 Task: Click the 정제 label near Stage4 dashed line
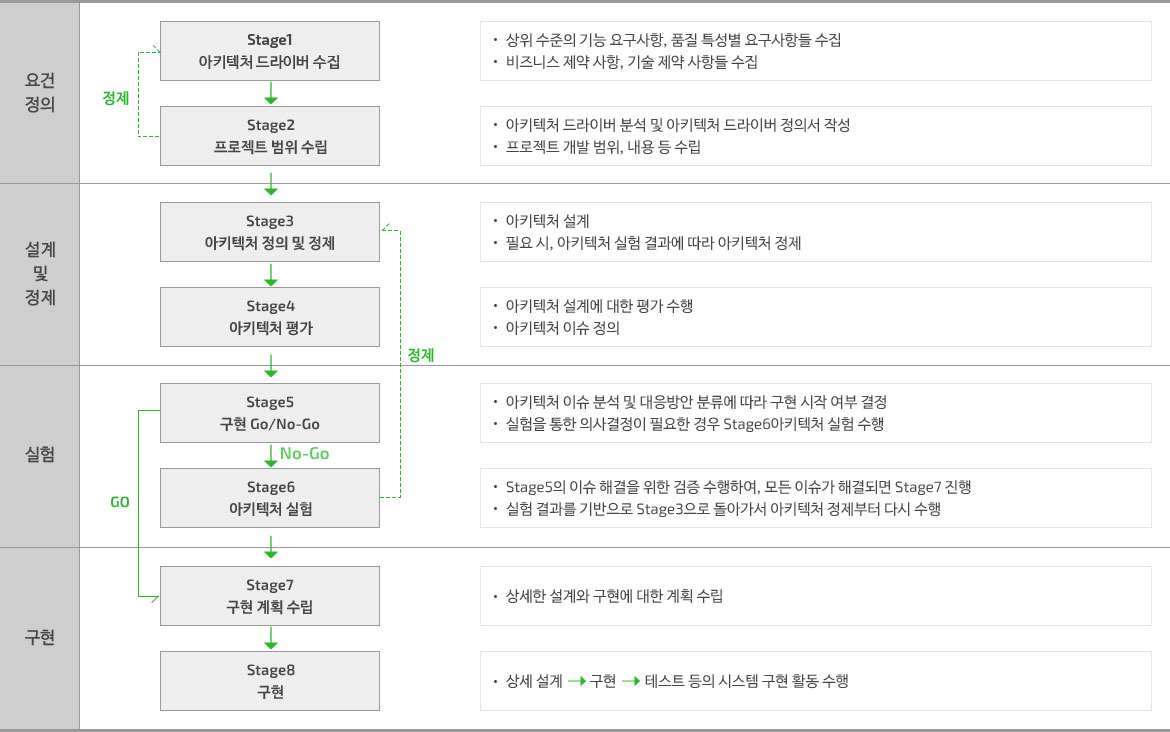pyautogui.click(x=421, y=355)
